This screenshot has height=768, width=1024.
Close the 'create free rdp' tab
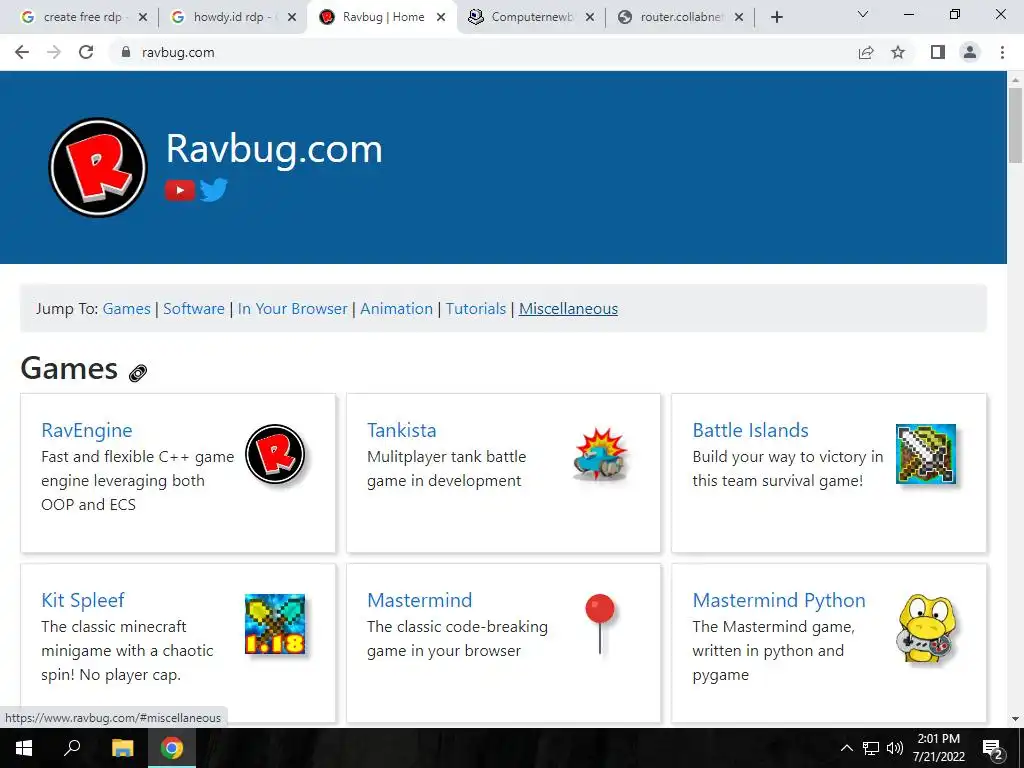click(143, 17)
